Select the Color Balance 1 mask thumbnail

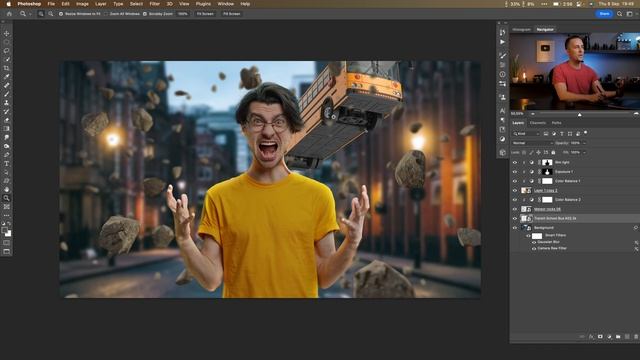[547, 181]
